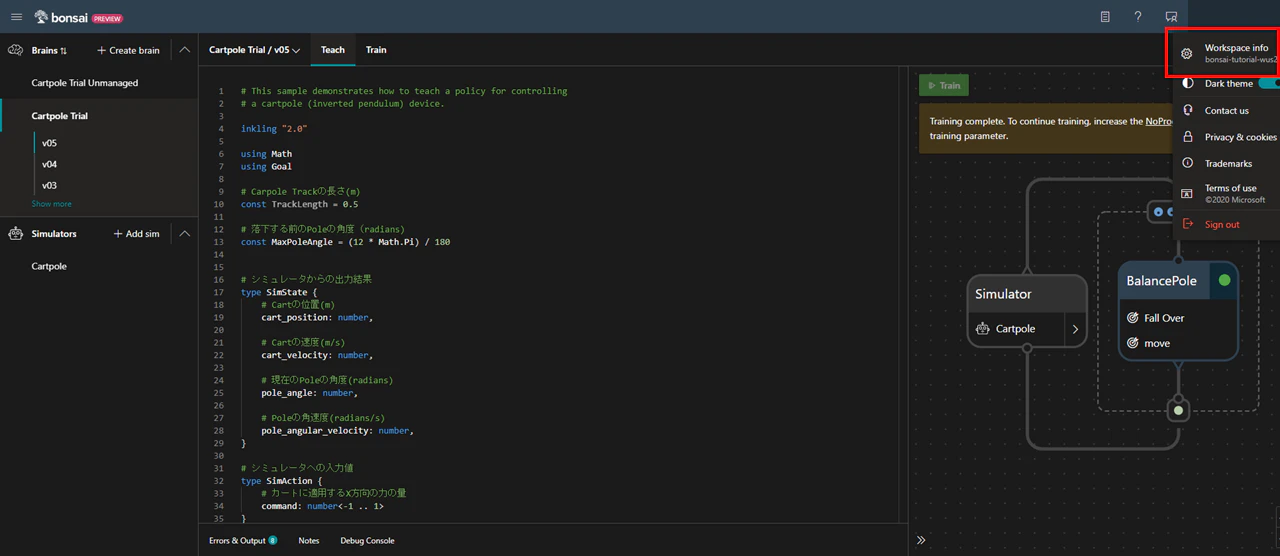
Task: Switch to the Train tab
Action: tap(376, 50)
